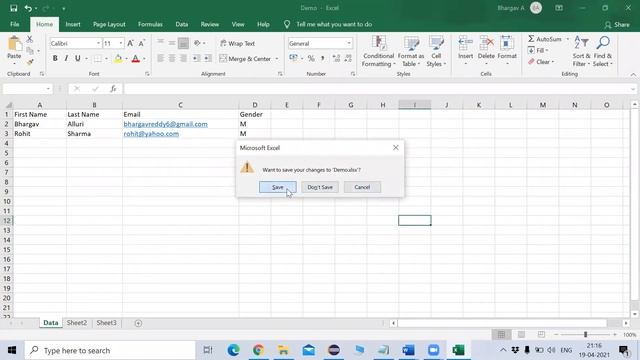
Task: Click the AutoSum sigma icon
Action: (x=531, y=39)
